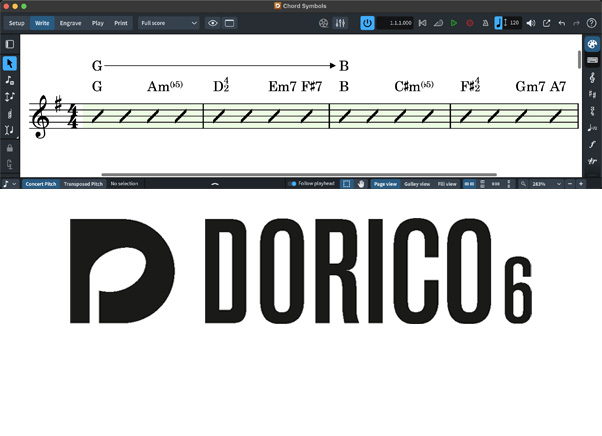Screen dimensions: 602x436
Task: Click the grace/scissors tool below padlock
Action: coord(10,164)
